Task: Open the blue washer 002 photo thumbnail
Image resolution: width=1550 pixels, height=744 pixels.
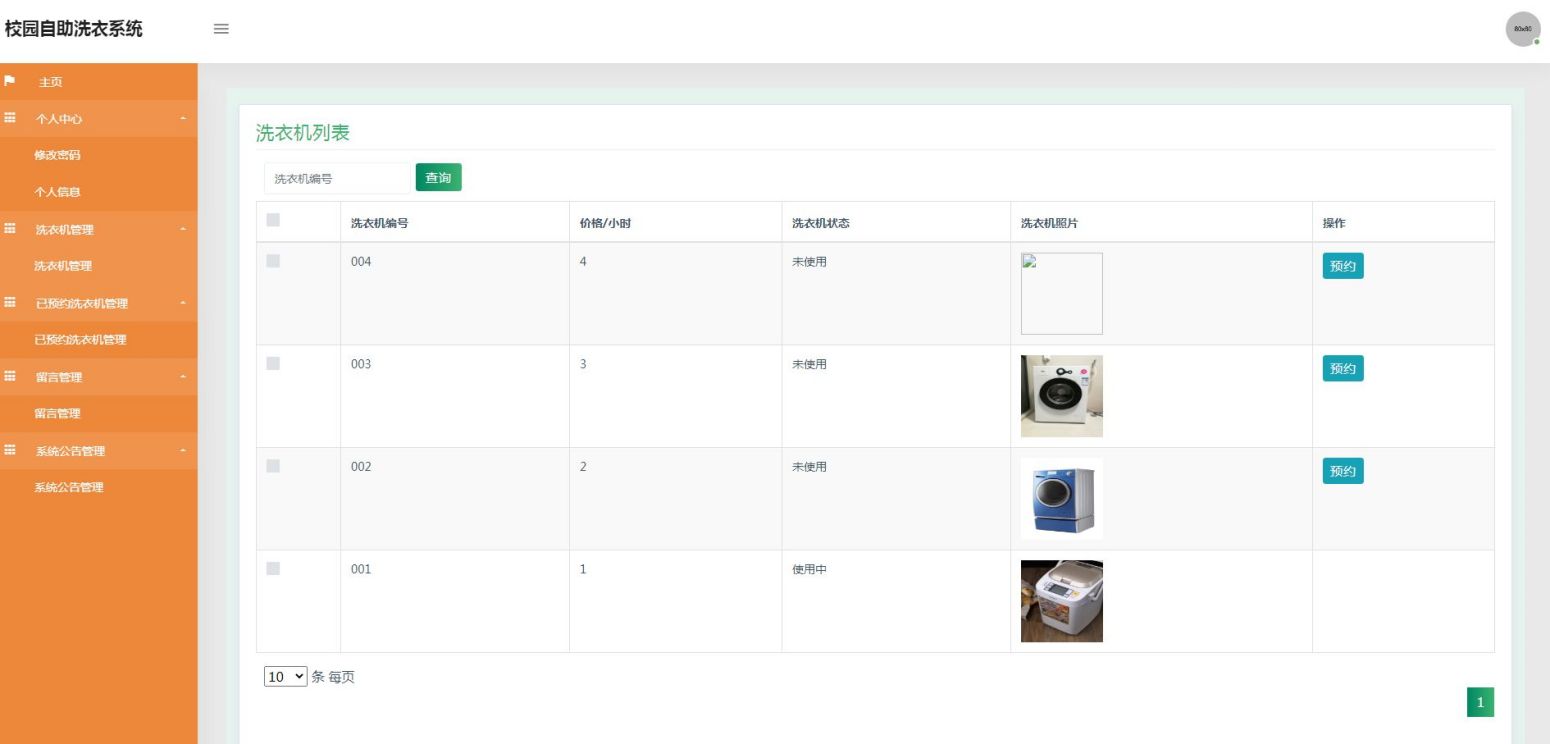Action: click(1061, 499)
